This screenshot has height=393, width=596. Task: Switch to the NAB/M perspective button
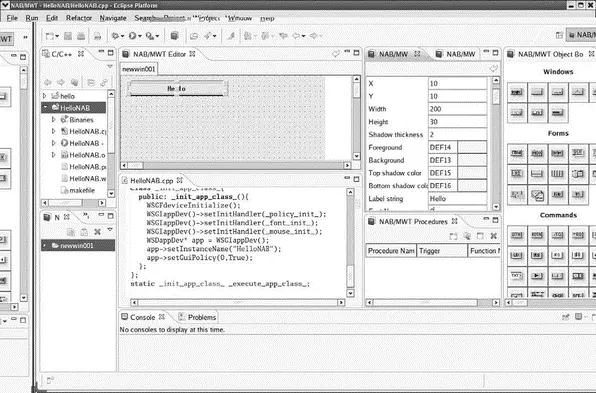[x=581, y=35]
